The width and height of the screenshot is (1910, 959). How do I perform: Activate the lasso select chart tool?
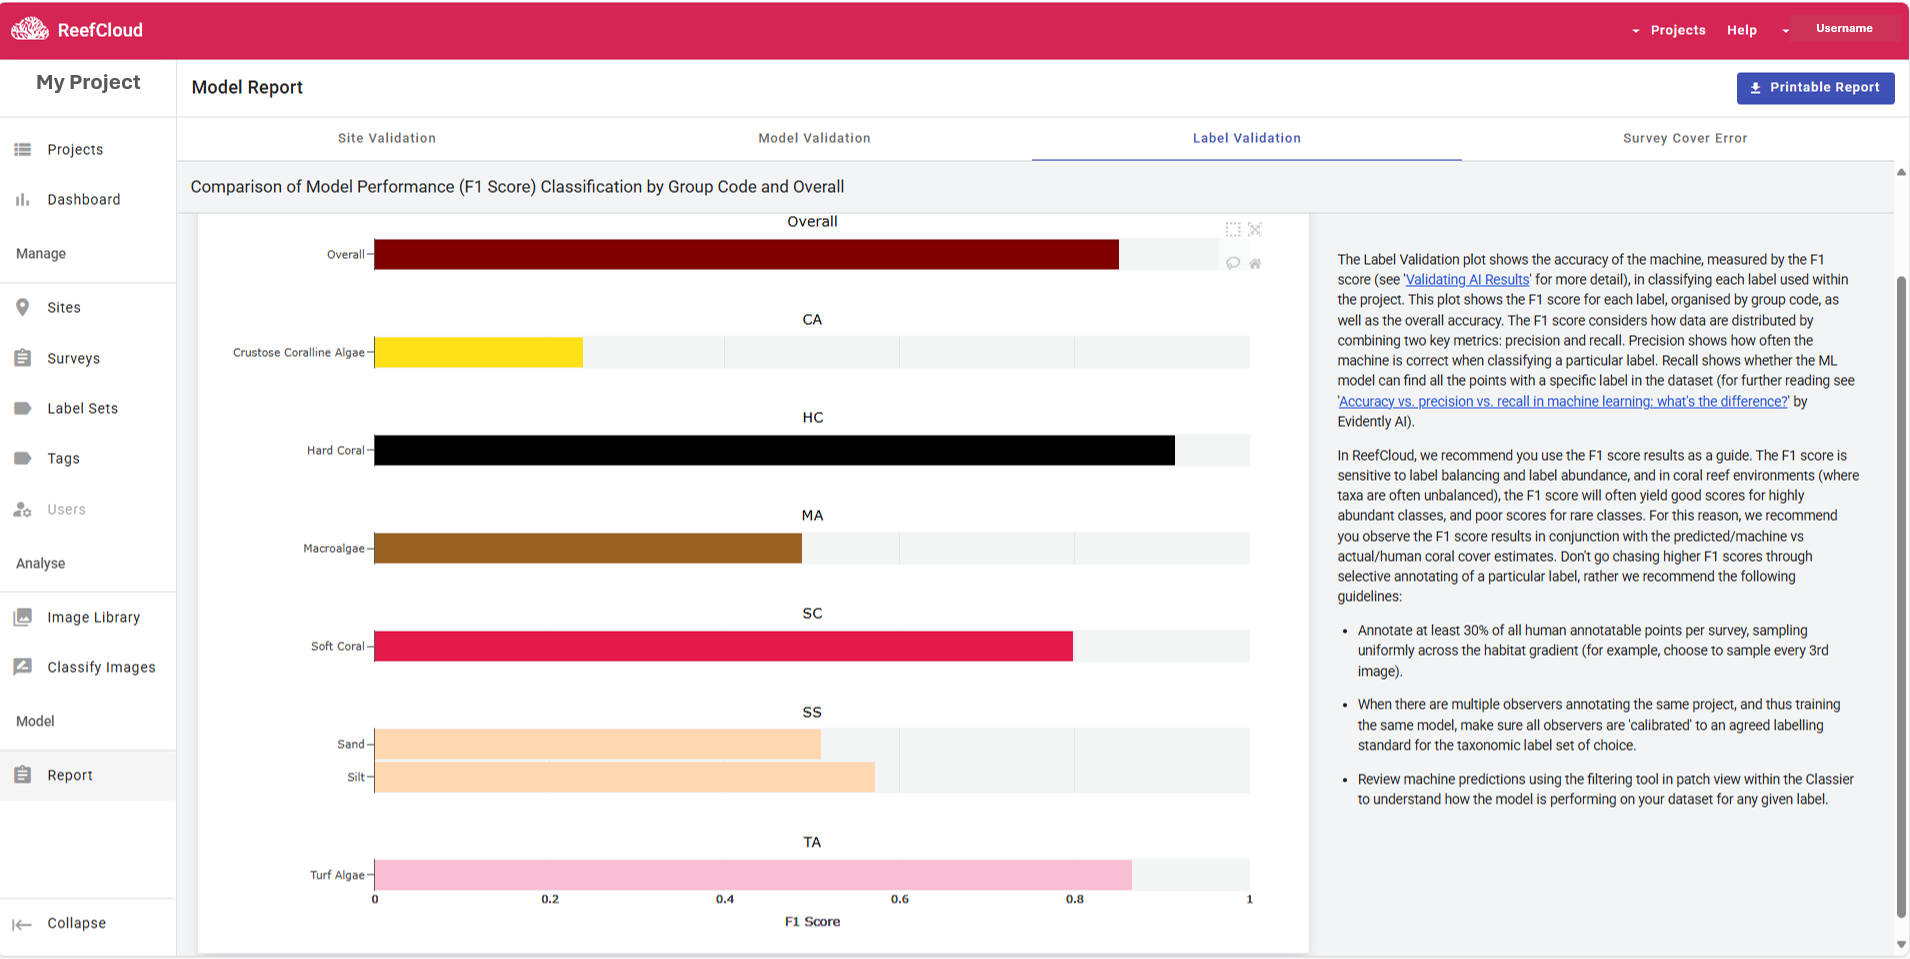[1233, 264]
